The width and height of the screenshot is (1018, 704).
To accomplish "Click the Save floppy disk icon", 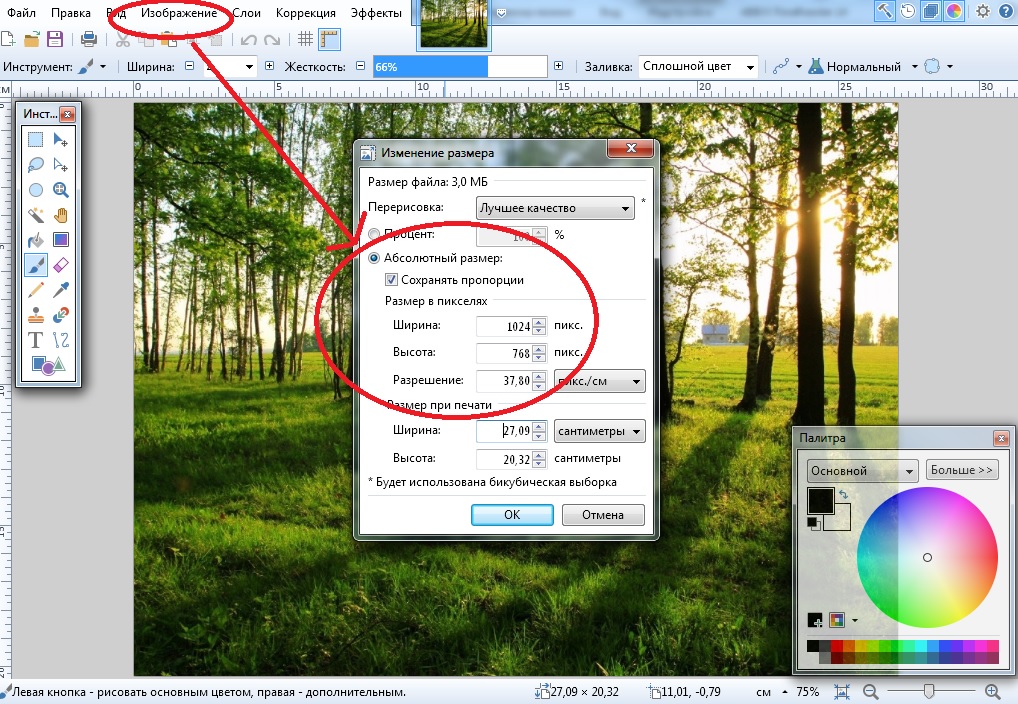I will tap(56, 39).
